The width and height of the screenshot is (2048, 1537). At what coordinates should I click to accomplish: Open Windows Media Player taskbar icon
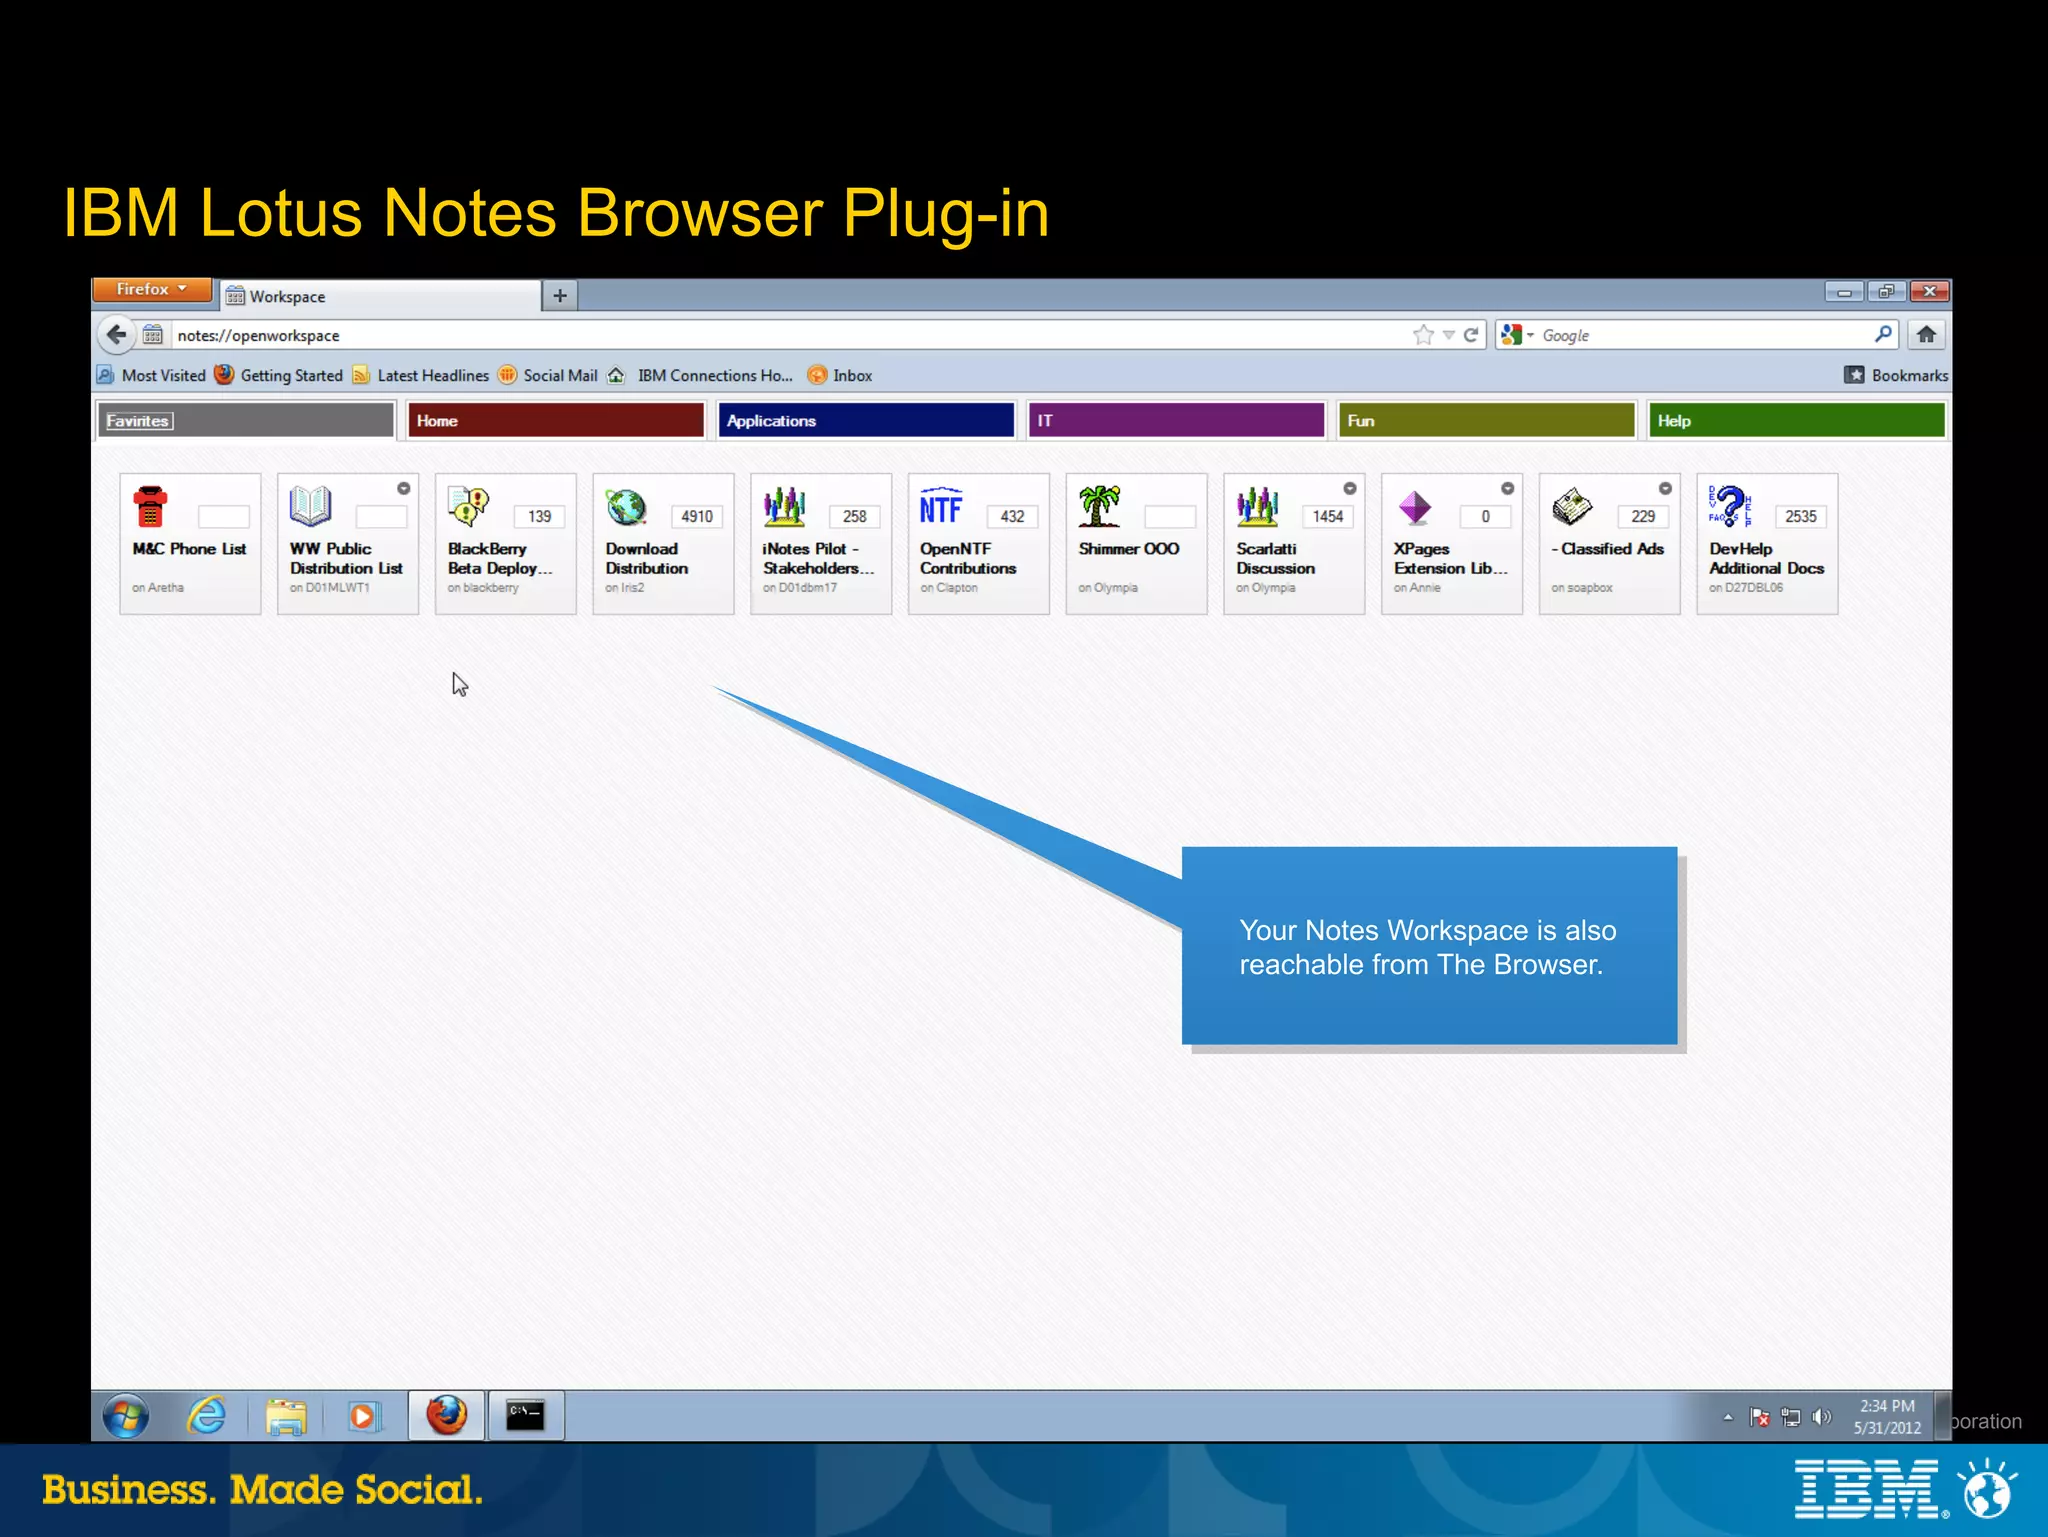(364, 1416)
